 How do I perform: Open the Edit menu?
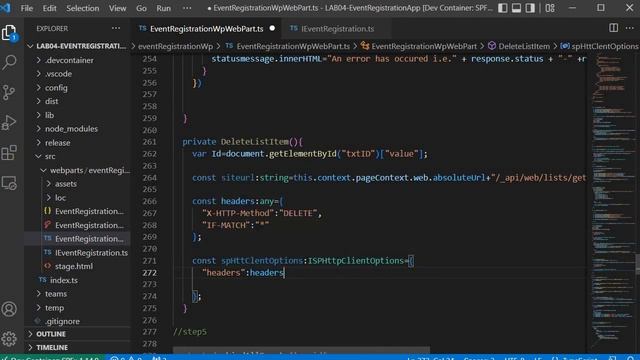49,8
